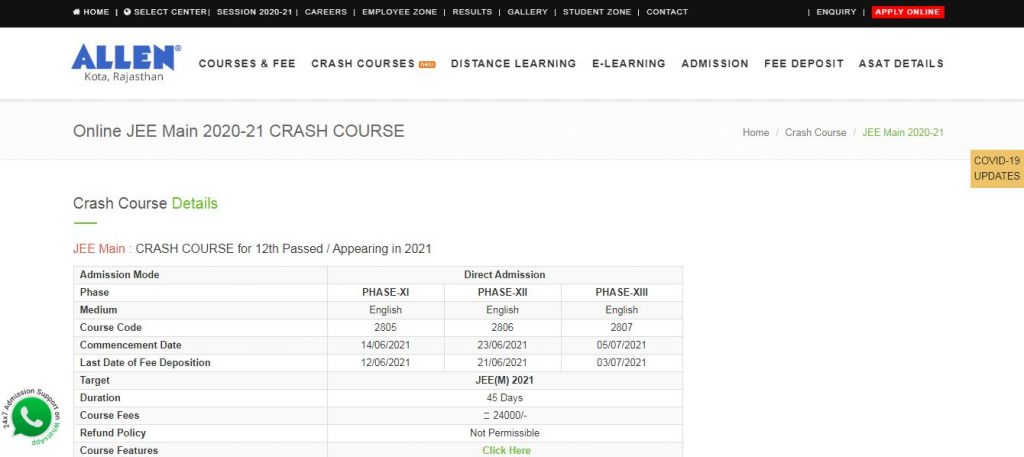Open Careers page from top bar

tap(326, 12)
